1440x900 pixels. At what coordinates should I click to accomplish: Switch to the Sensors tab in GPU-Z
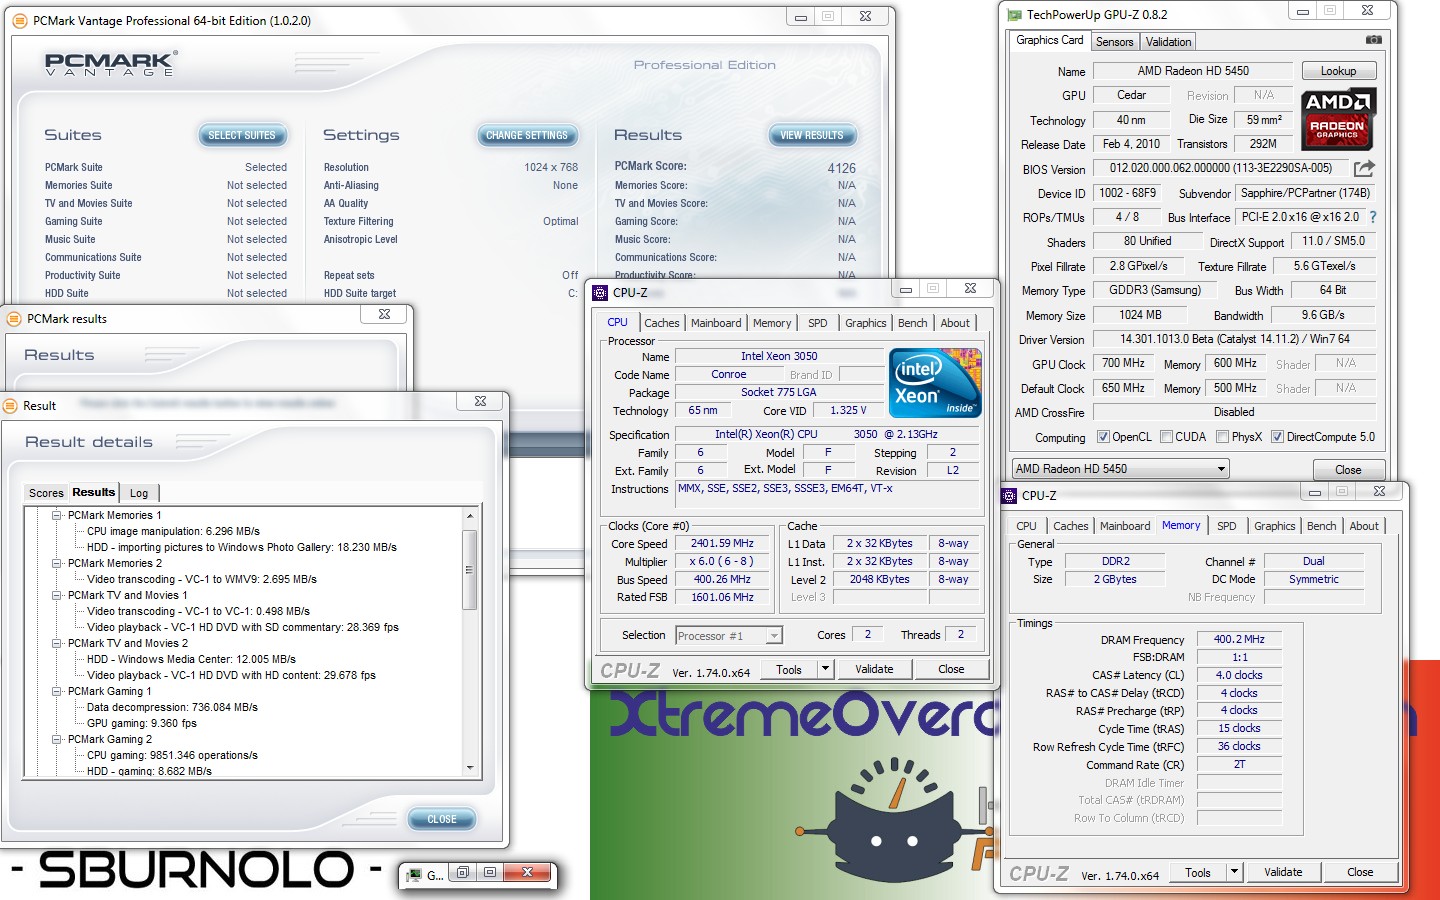tap(1114, 42)
